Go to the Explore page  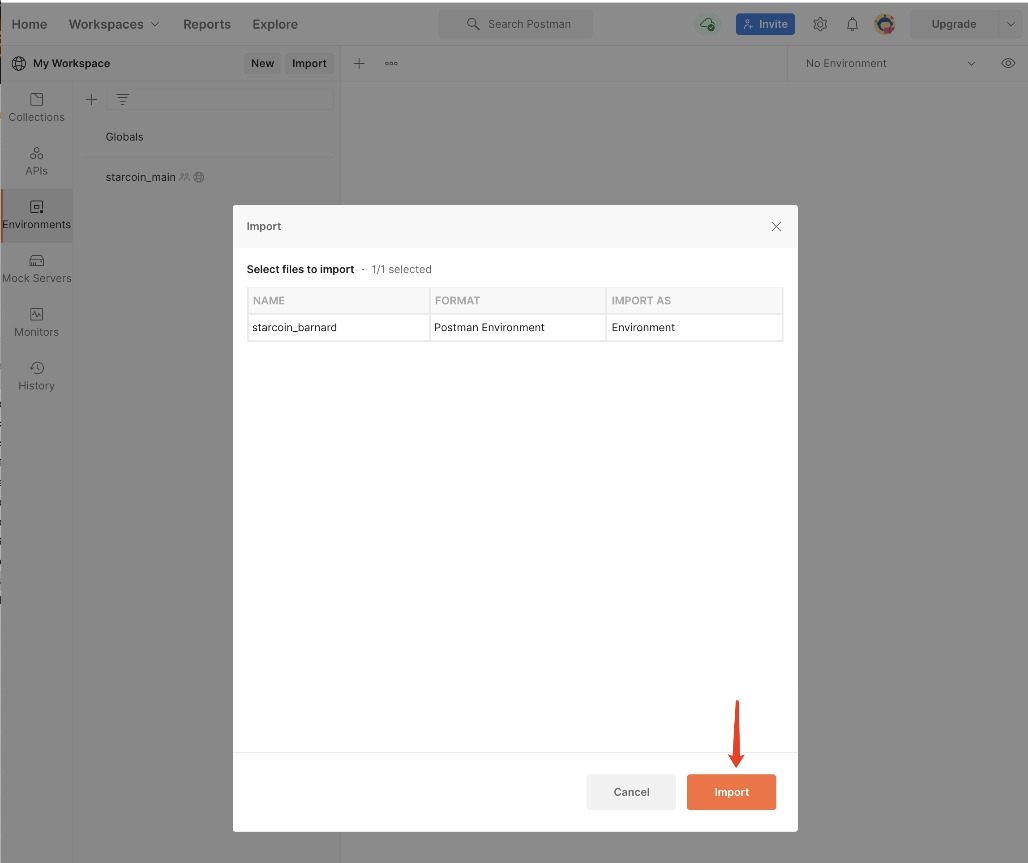point(275,24)
